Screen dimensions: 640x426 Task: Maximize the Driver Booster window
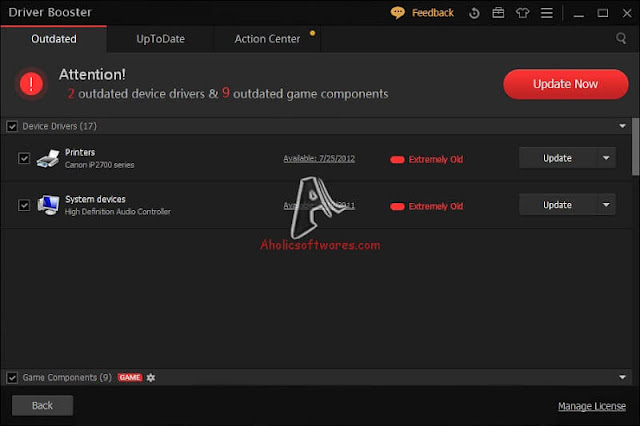[602, 13]
